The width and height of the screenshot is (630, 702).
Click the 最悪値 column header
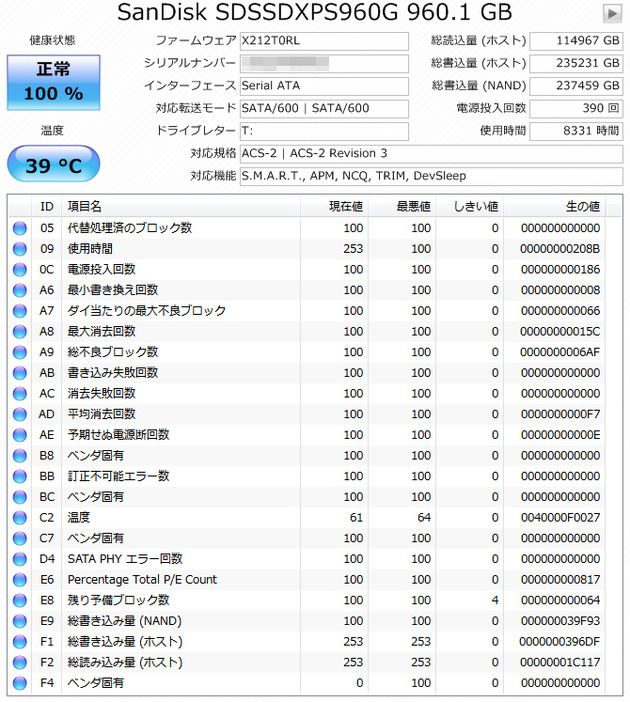pos(402,206)
